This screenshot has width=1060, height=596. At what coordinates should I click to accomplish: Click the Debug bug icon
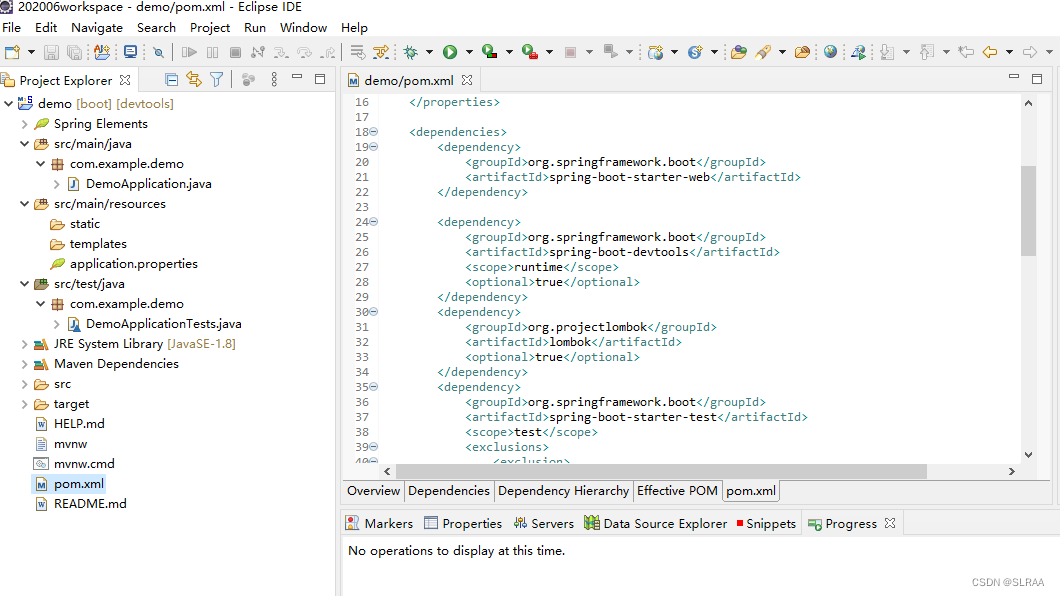(x=410, y=52)
